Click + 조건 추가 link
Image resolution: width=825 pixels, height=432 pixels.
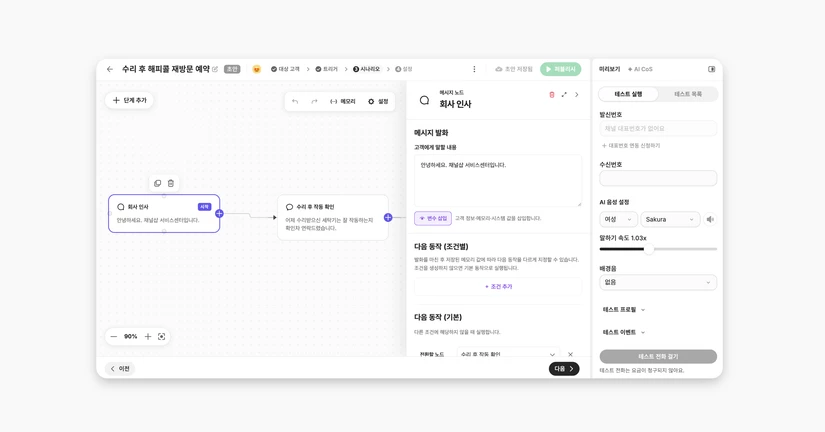498,287
